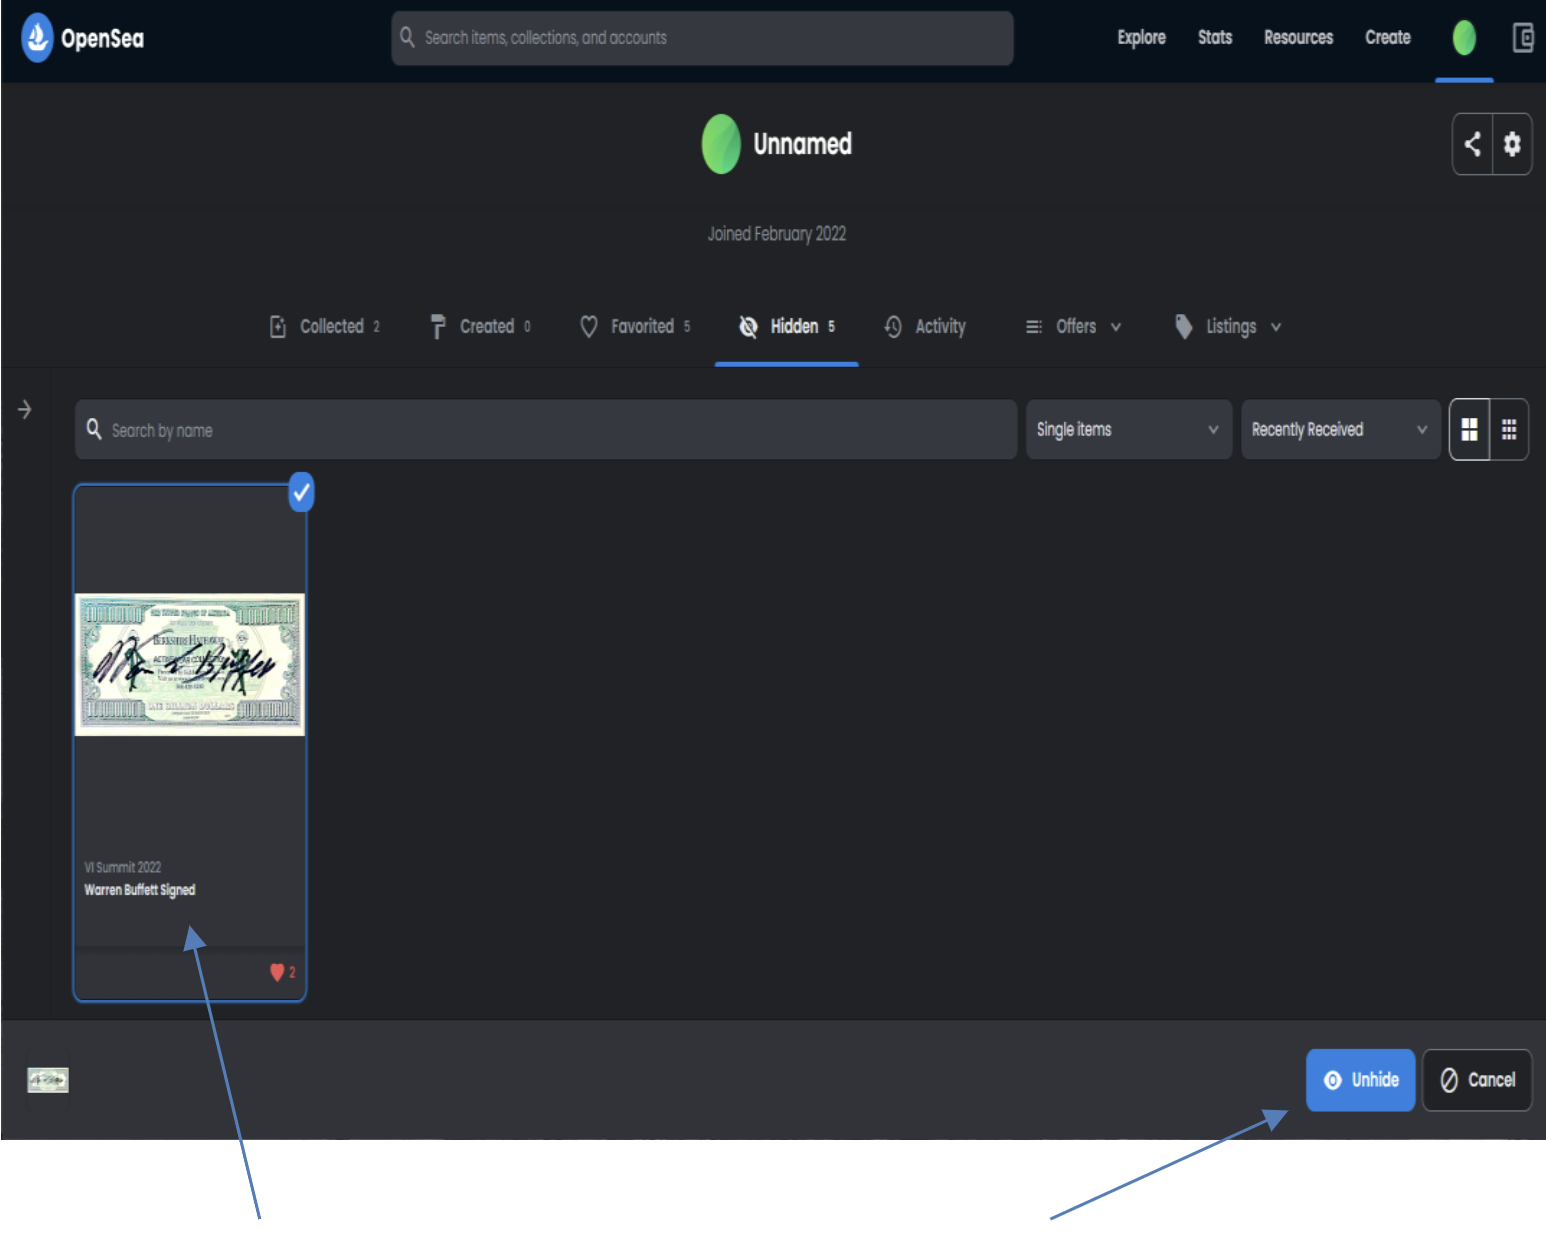Viewport: 1546px width, 1236px height.
Task: Focus the top search items field
Action: (x=702, y=38)
